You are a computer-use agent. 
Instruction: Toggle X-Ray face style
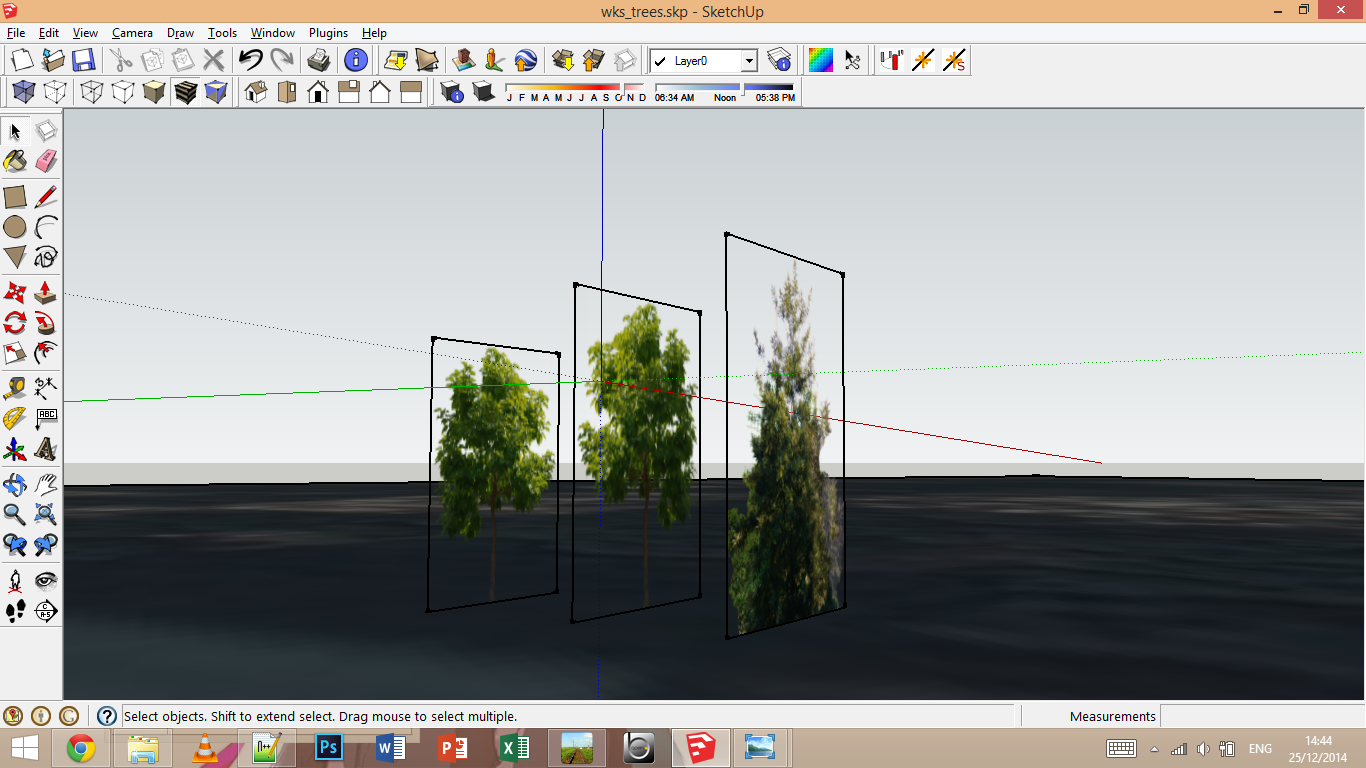pos(23,93)
